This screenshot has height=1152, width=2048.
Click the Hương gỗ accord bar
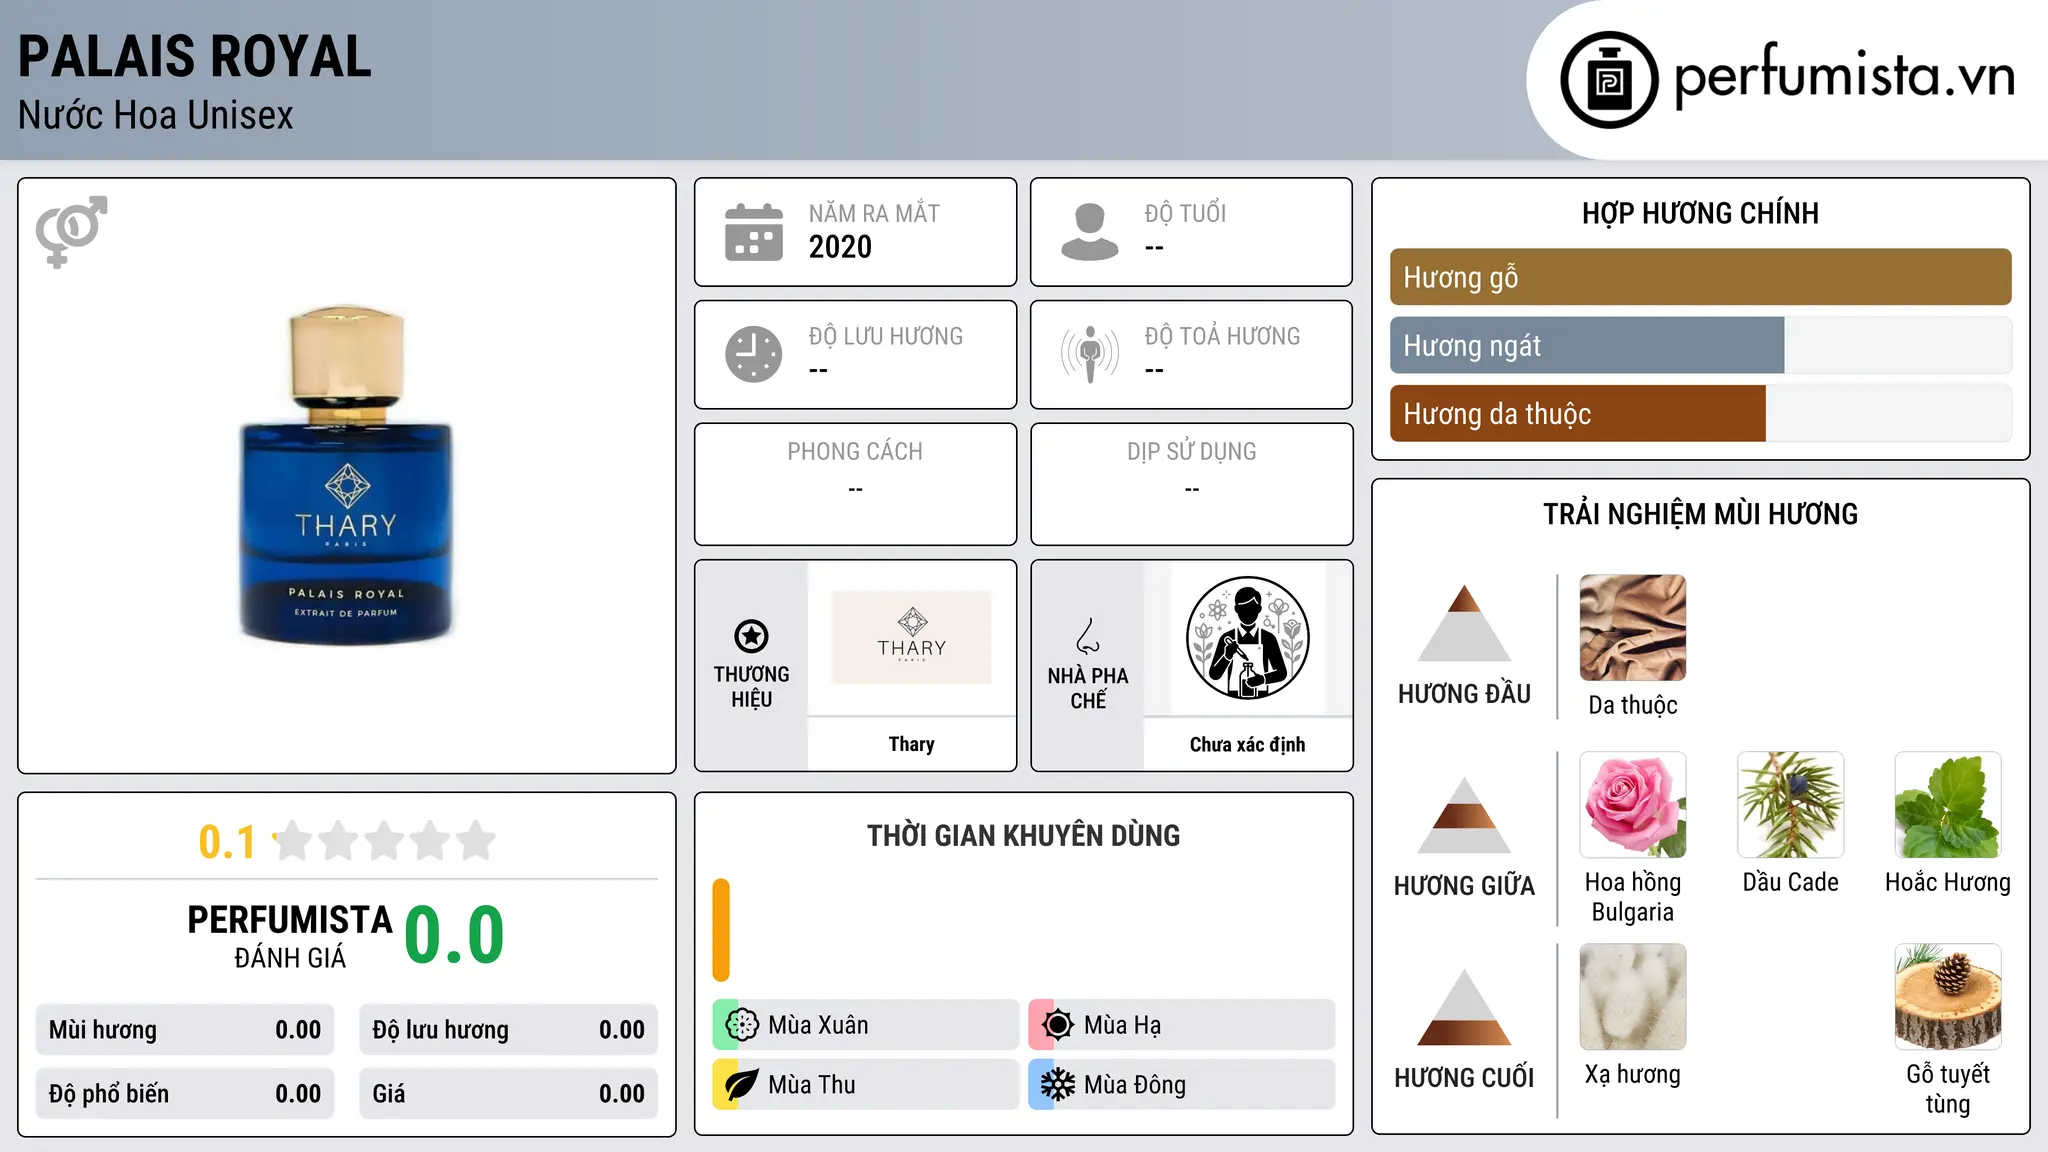click(x=1700, y=277)
